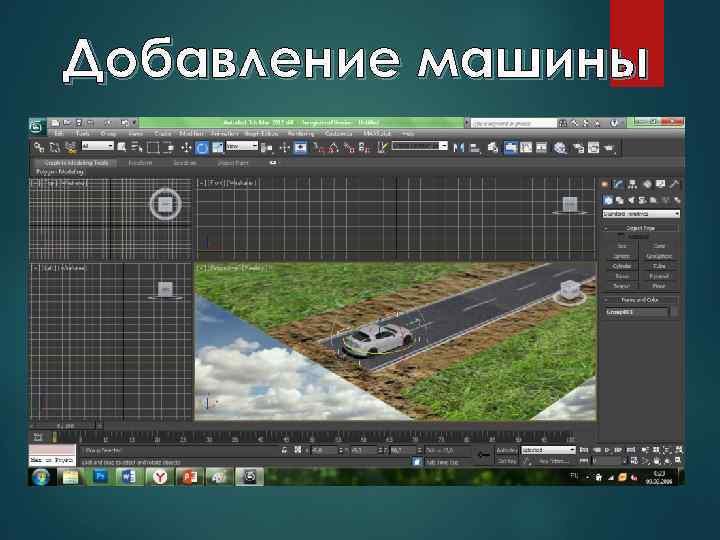Viewport: 720px width, 540px height.
Task: Open the Rendering menu
Action: 301,134
